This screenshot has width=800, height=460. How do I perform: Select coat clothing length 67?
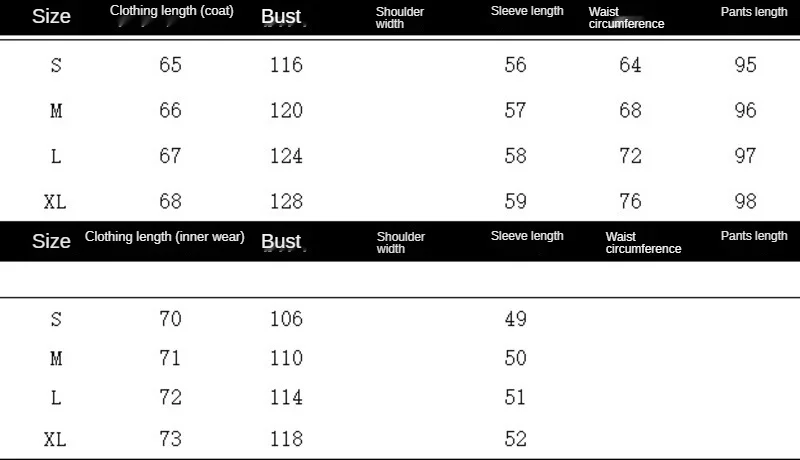coord(170,156)
